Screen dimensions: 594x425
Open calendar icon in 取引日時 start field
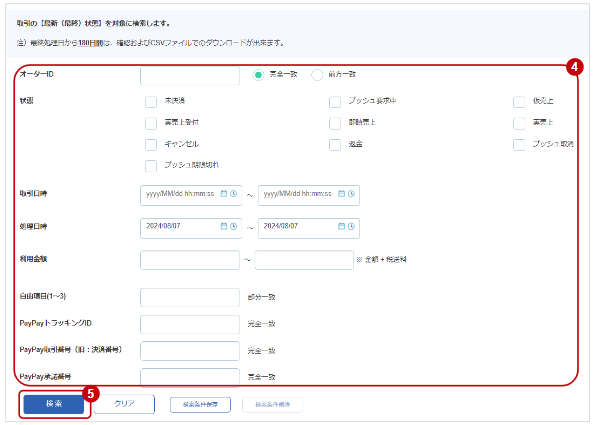pyautogui.click(x=224, y=194)
